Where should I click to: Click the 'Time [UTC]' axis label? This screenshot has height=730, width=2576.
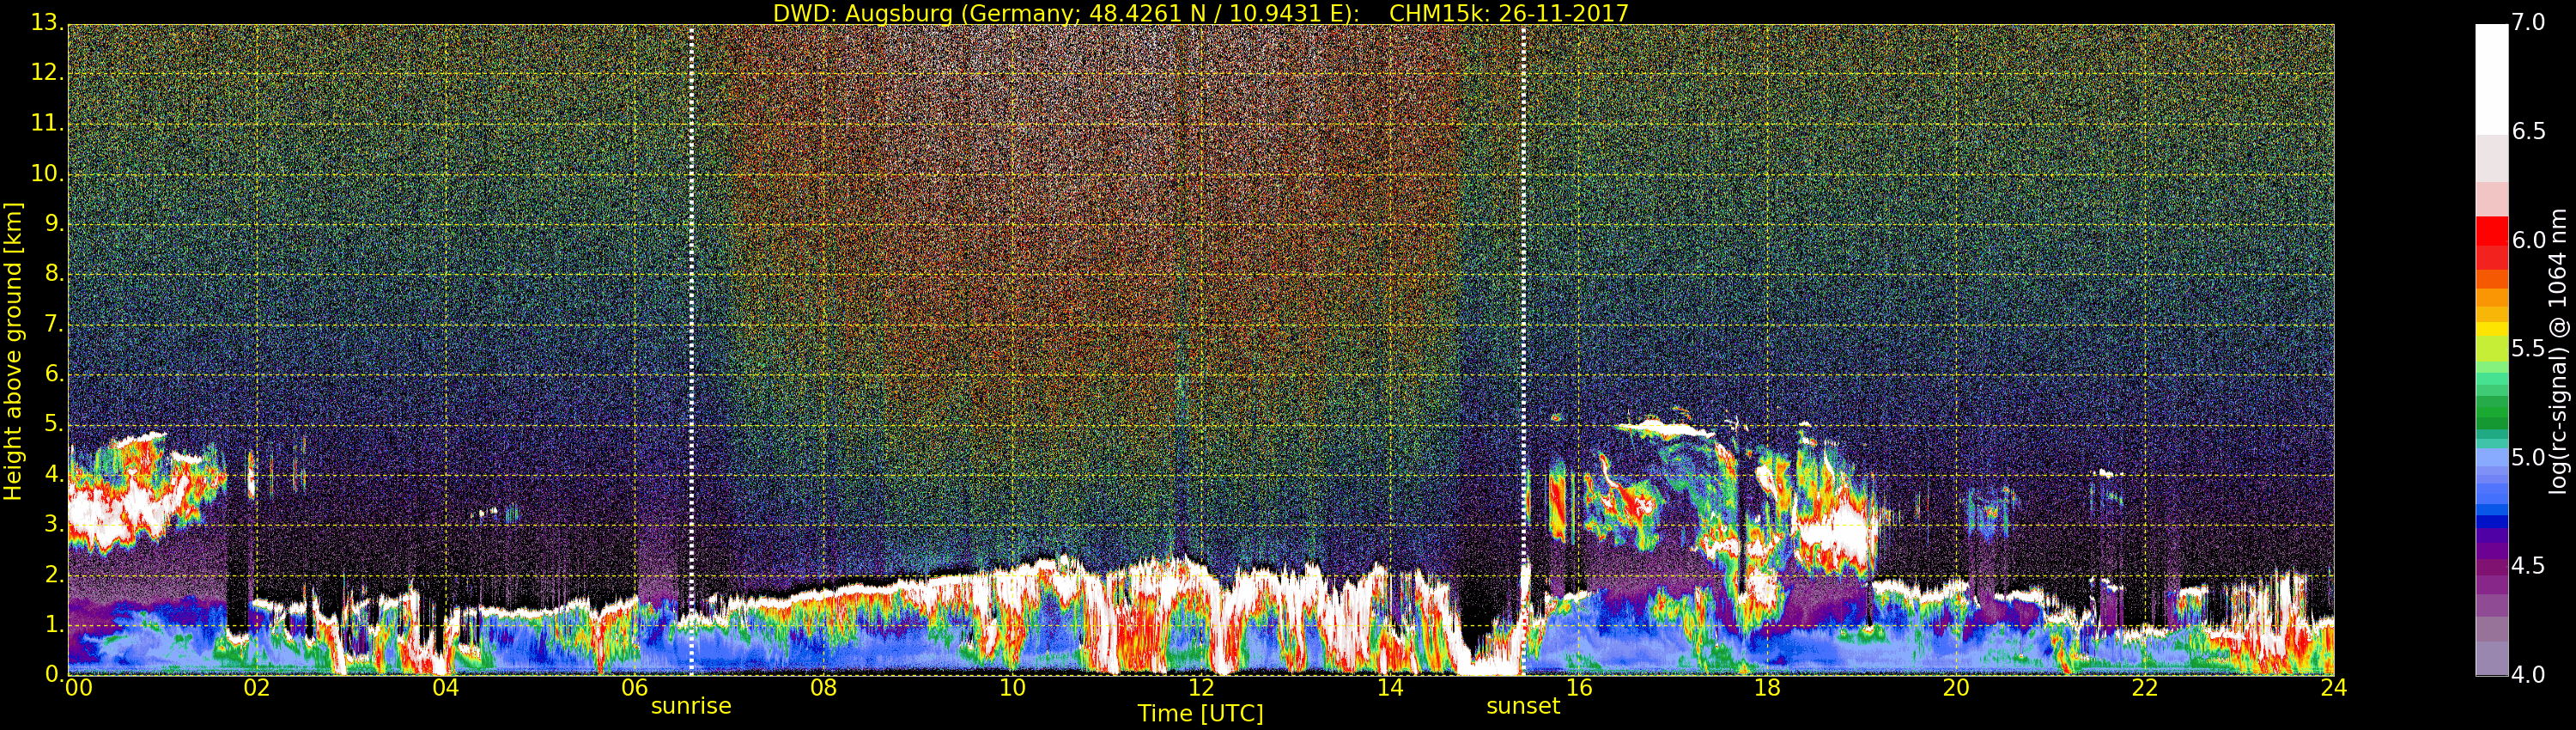pyautogui.click(x=1200, y=714)
